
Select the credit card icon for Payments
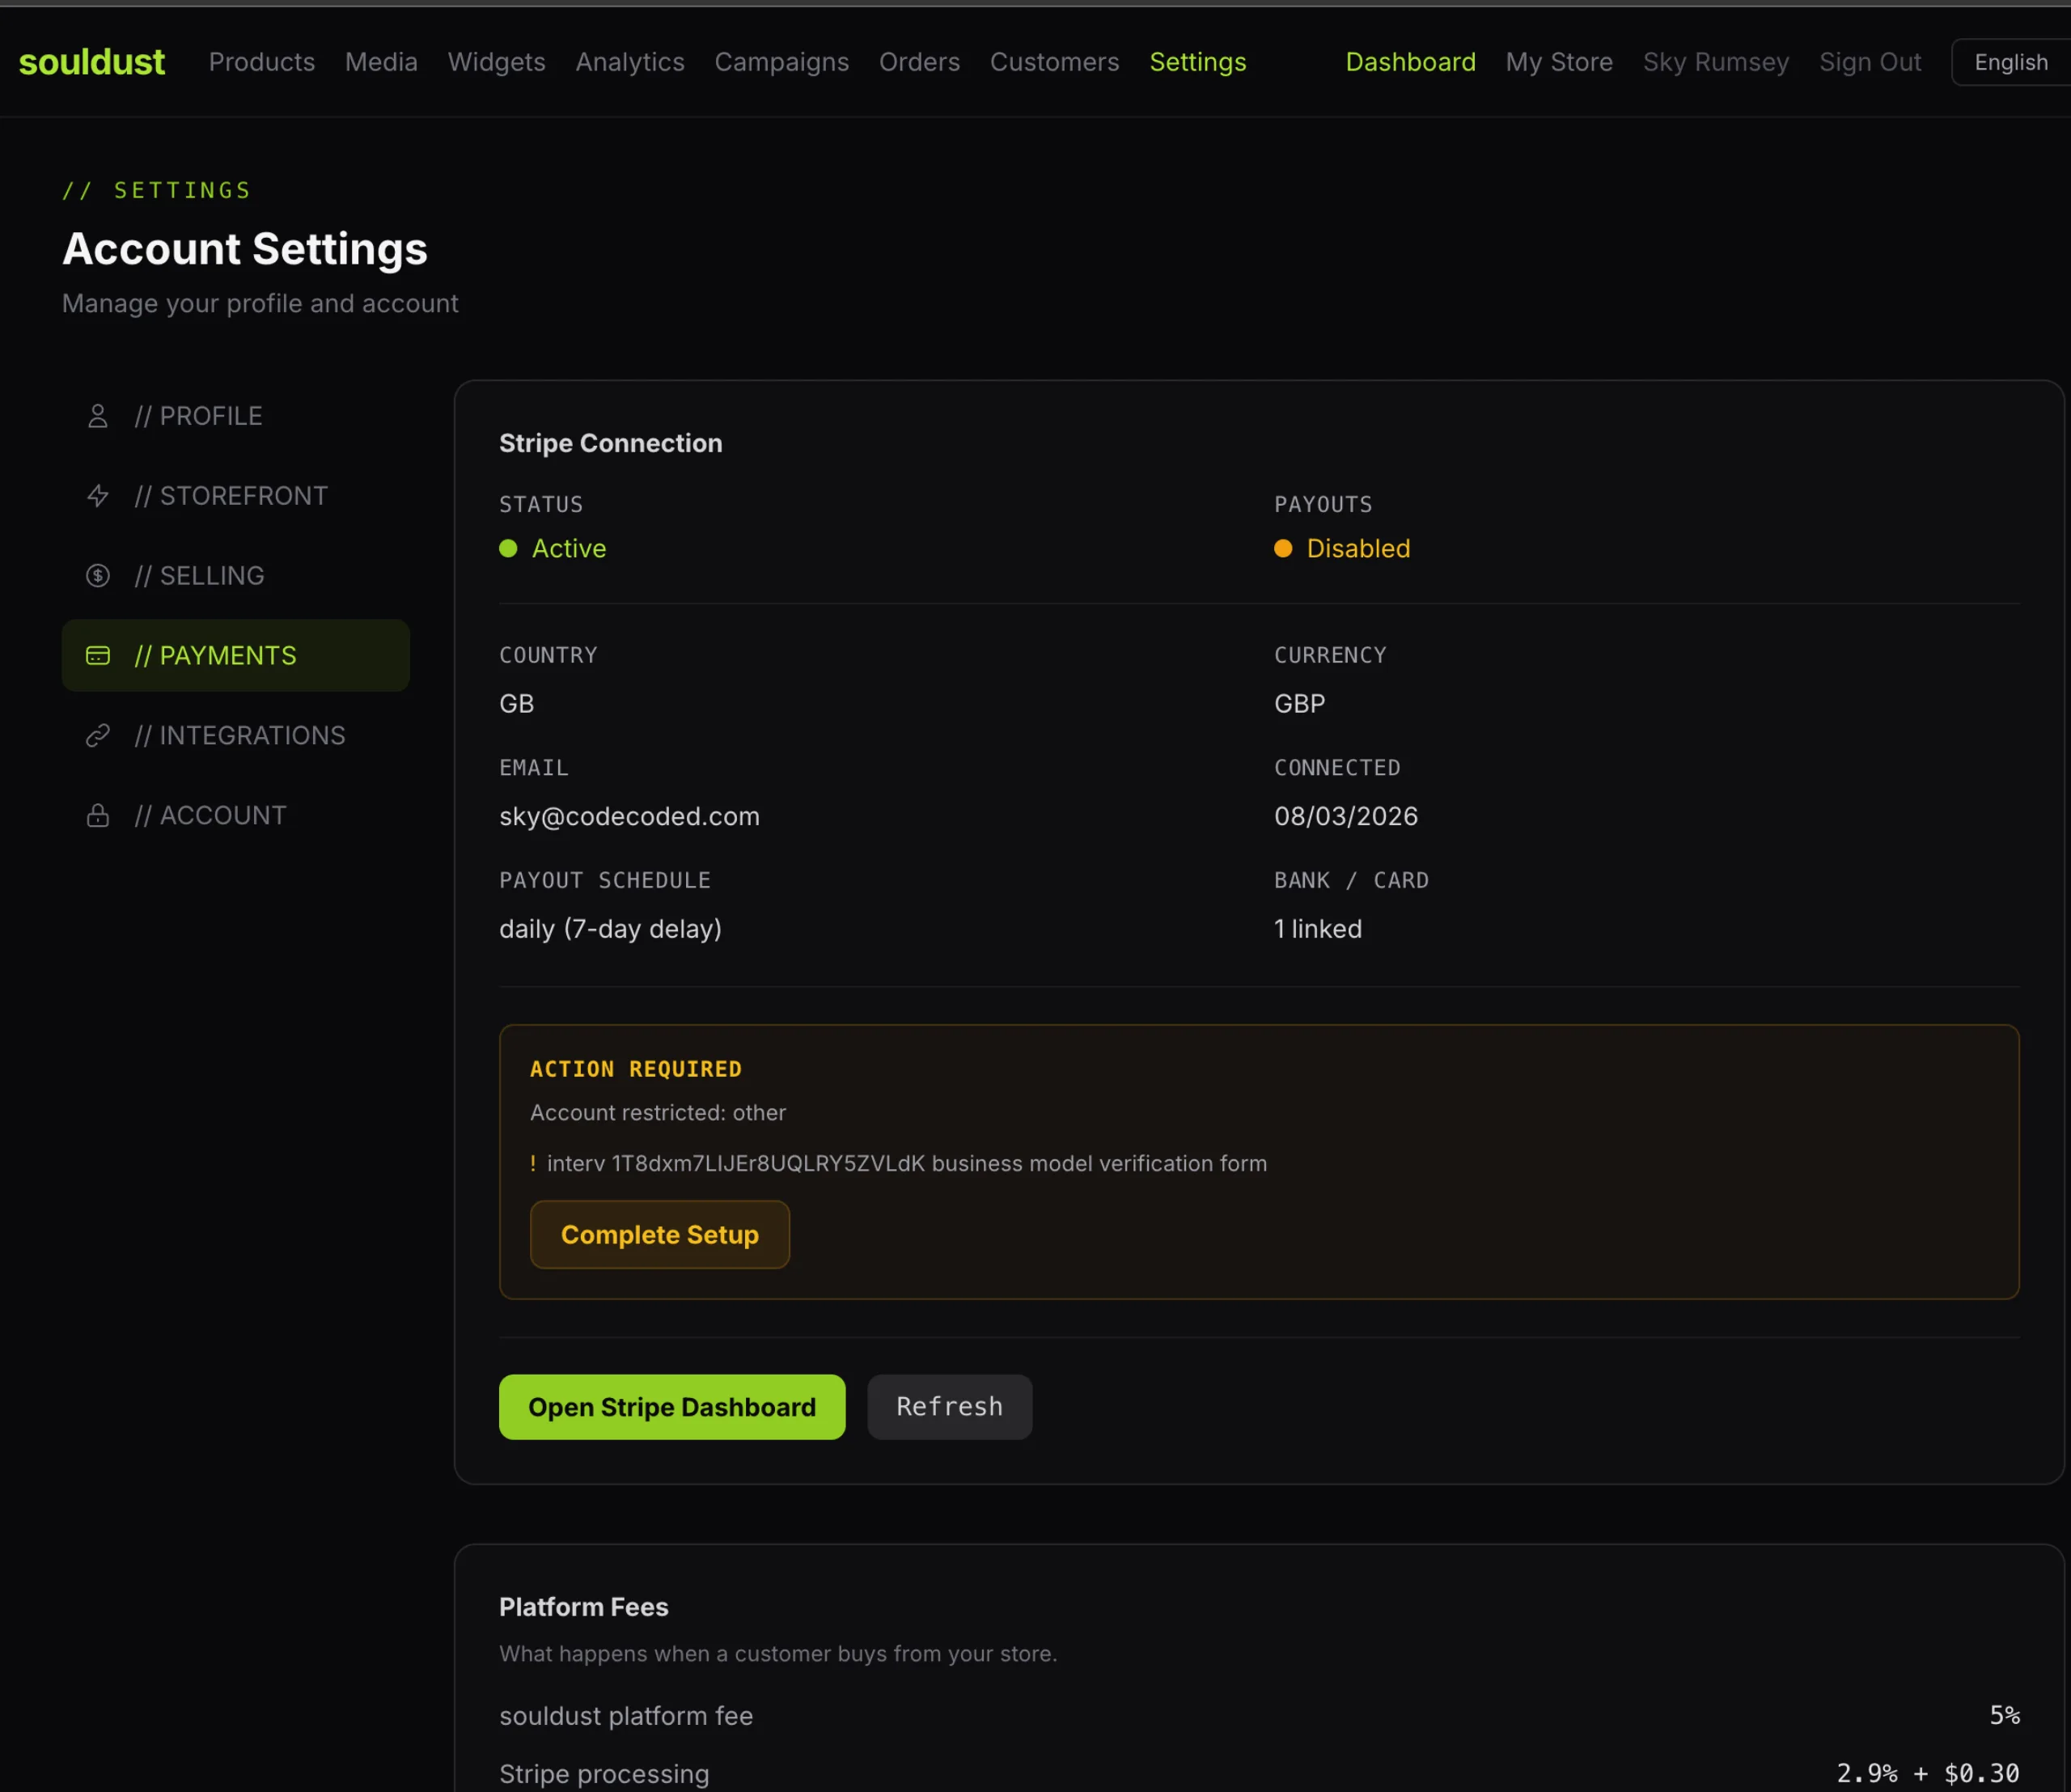(97, 655)
